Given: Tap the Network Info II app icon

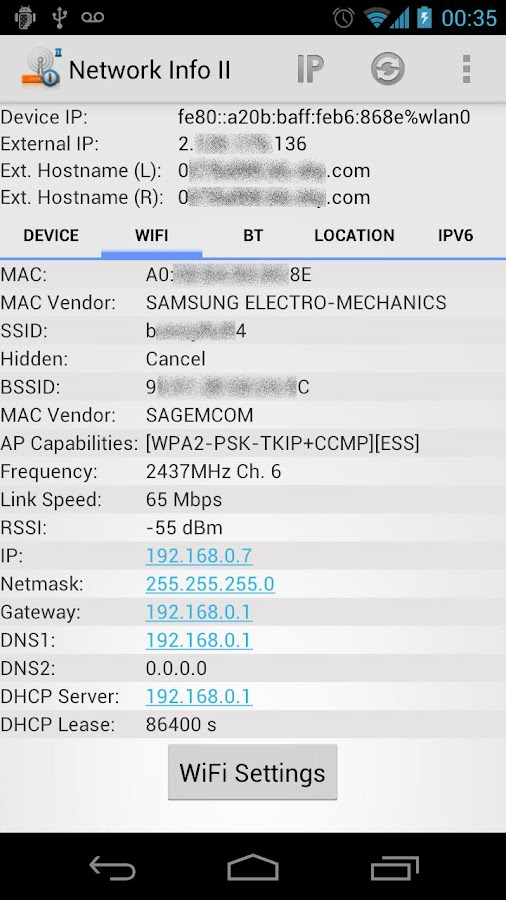Looking at the screenshot, I should [42, 68].
